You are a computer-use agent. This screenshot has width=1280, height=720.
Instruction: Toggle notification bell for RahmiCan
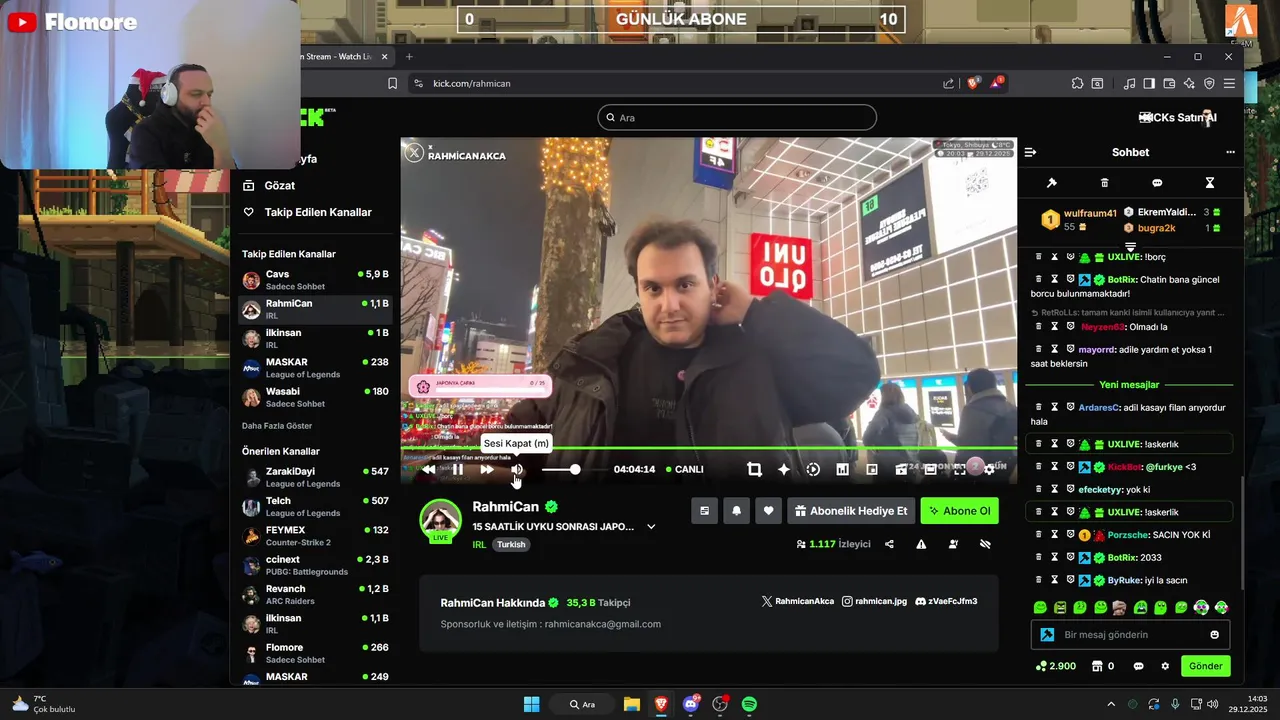click(x=736, y=511)
